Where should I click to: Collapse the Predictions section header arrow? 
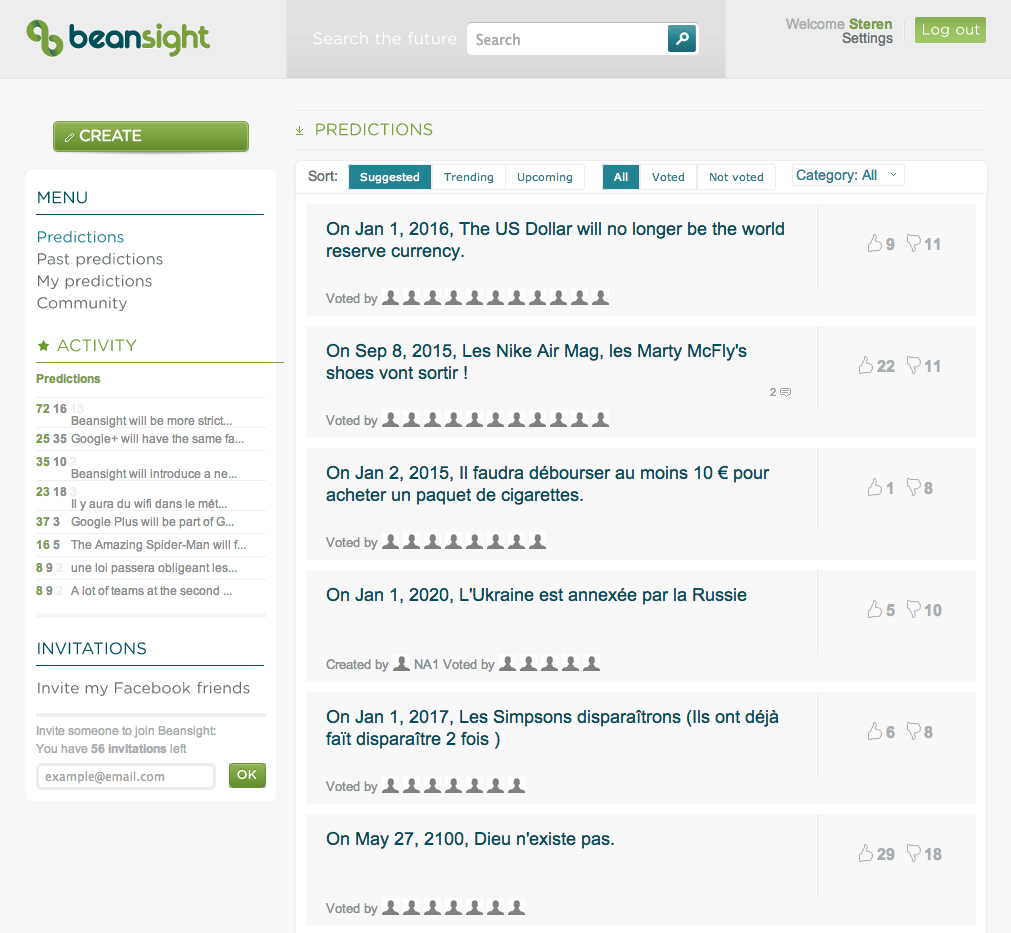point(299,130)
